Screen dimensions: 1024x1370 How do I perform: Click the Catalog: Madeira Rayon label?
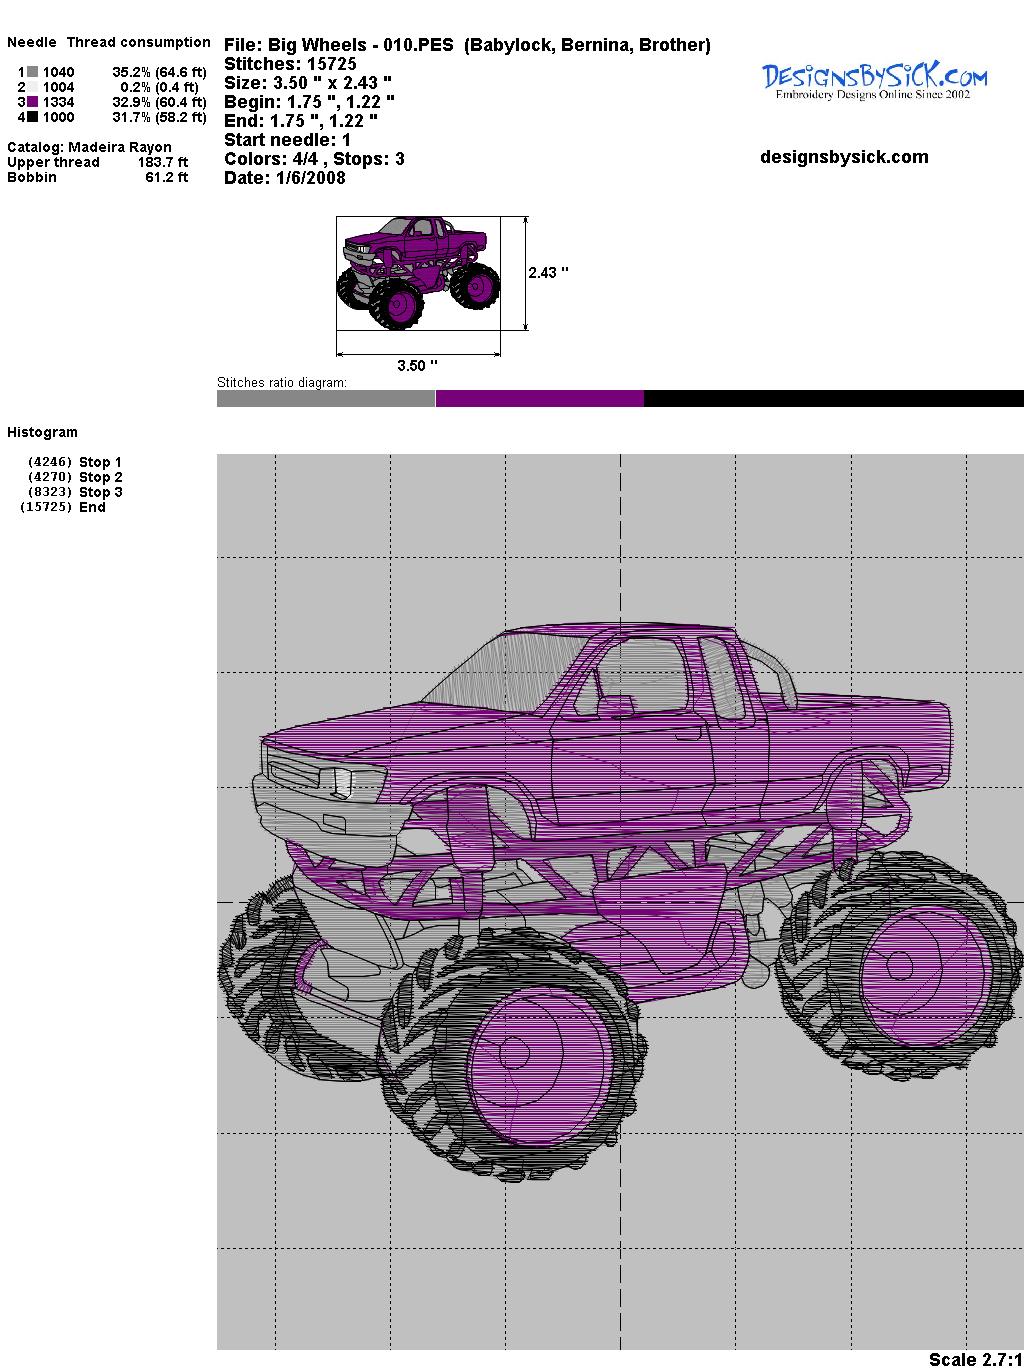tap(89, 147)
